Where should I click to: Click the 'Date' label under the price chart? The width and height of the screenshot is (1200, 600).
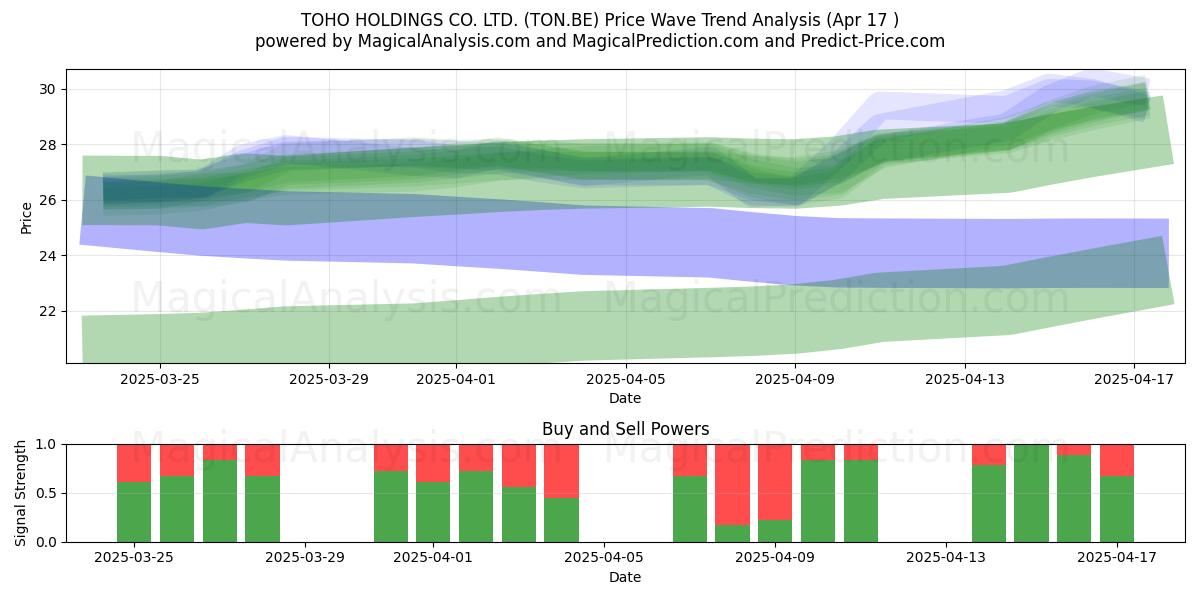pos(625,398)
